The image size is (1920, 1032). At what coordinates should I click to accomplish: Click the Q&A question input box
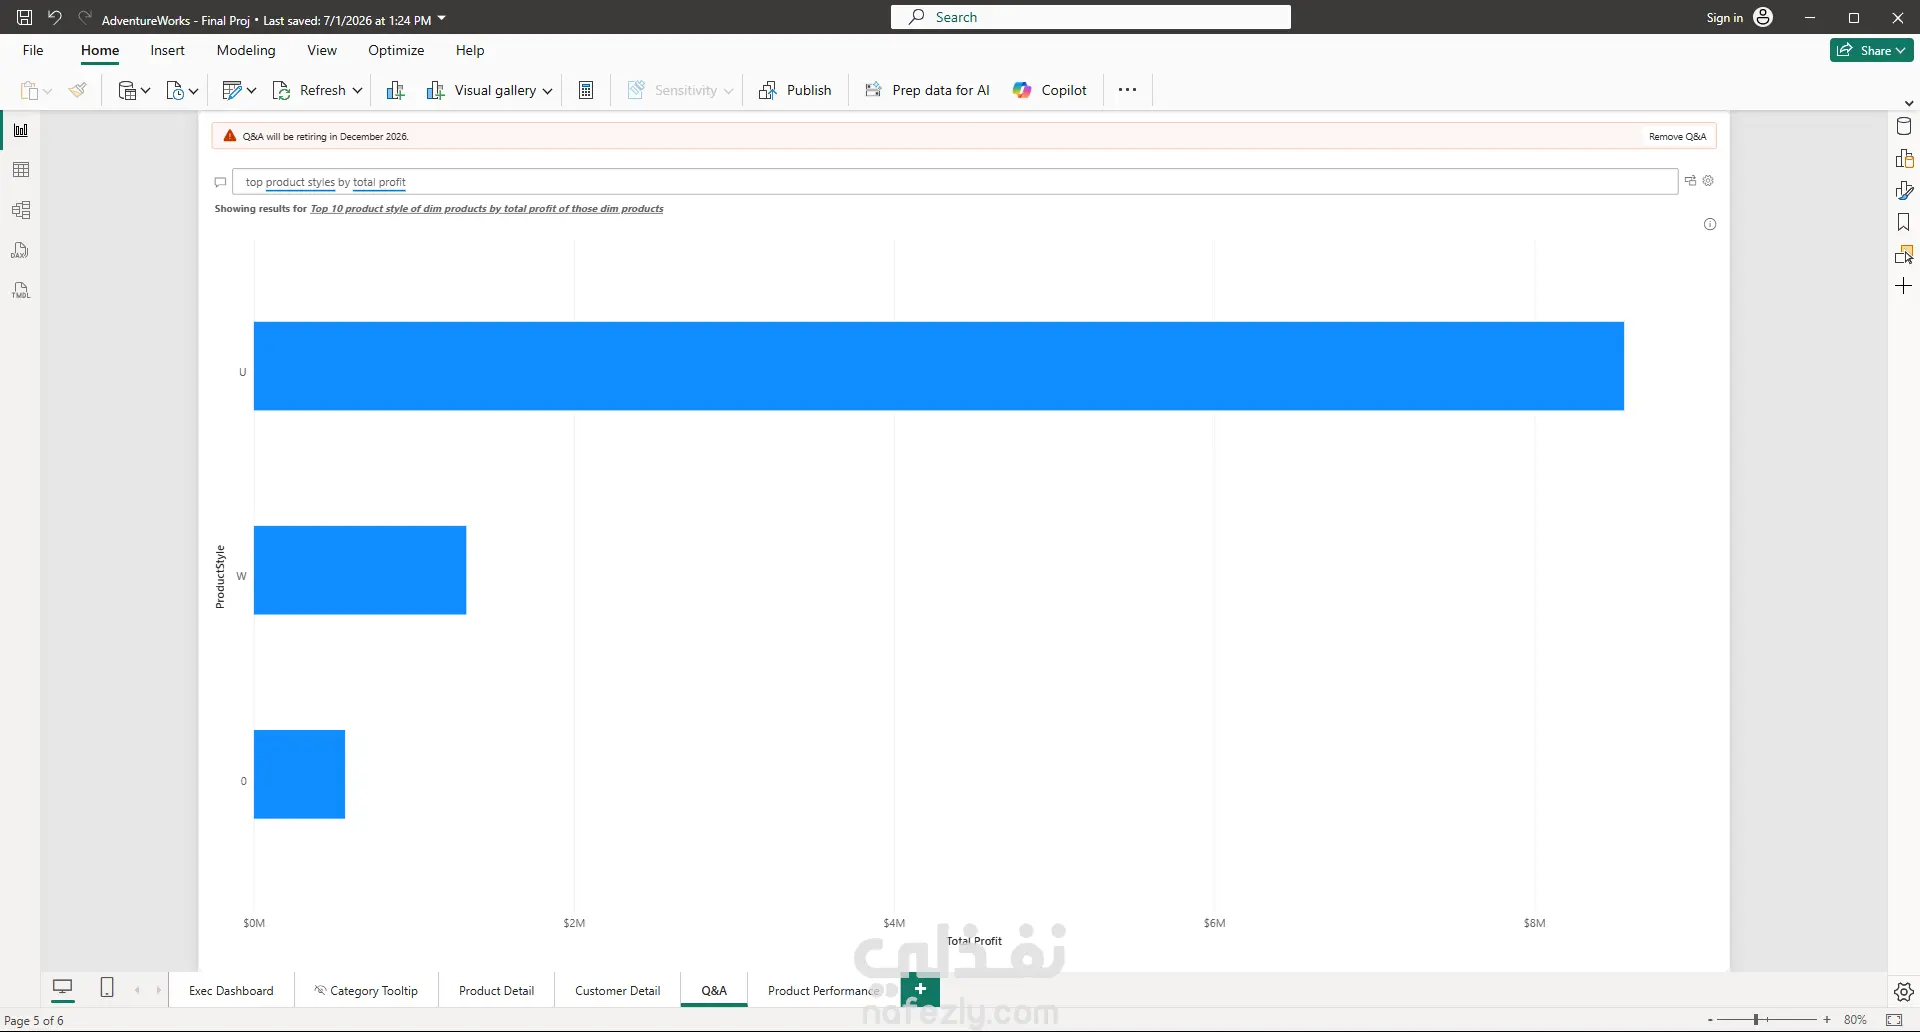(955, 182)
